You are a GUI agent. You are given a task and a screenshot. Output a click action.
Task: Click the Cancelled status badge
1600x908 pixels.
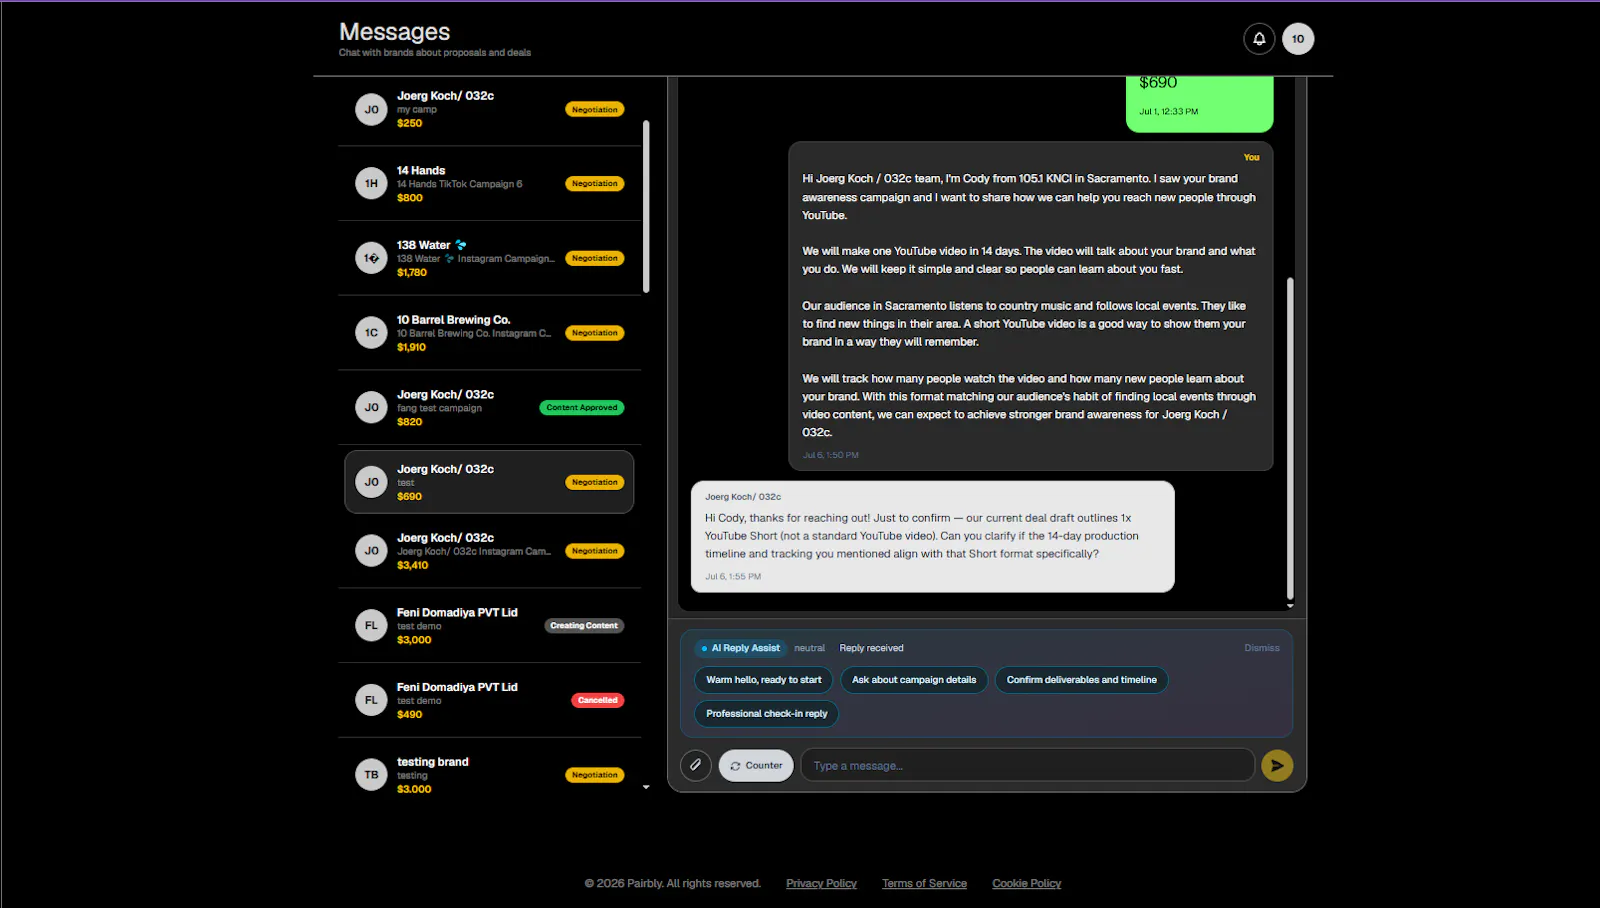(x=598, y=700)
